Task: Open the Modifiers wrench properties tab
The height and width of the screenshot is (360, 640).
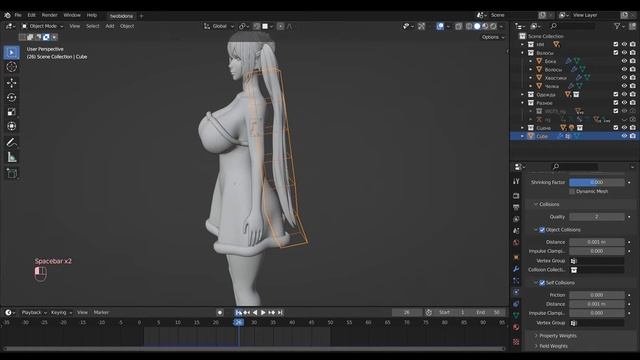Action: click(516, 269)
